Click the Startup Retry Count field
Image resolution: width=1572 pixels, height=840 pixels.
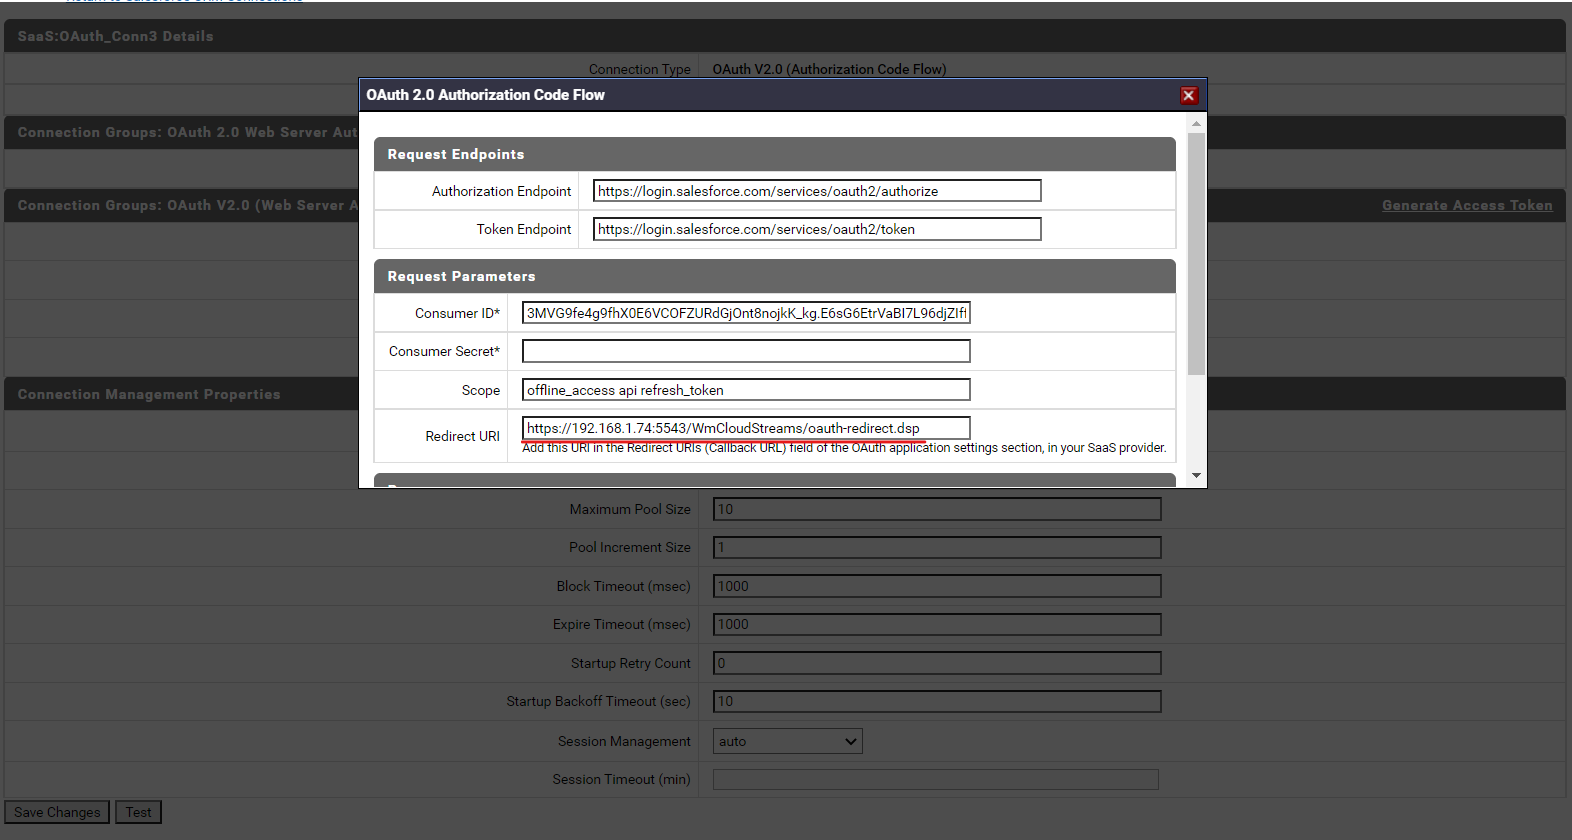936,663
